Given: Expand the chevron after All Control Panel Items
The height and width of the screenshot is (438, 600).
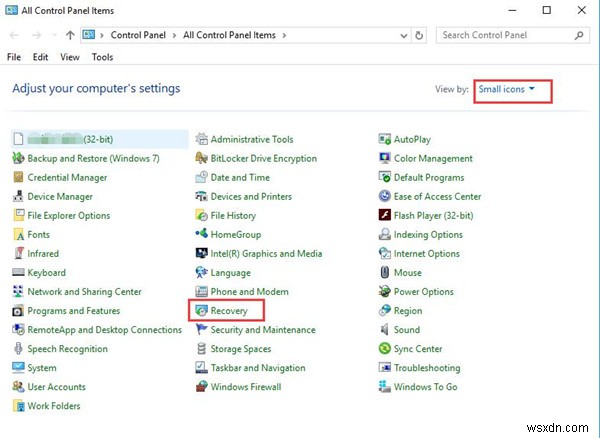Looking at the screenshot, I should pos(284,35).
